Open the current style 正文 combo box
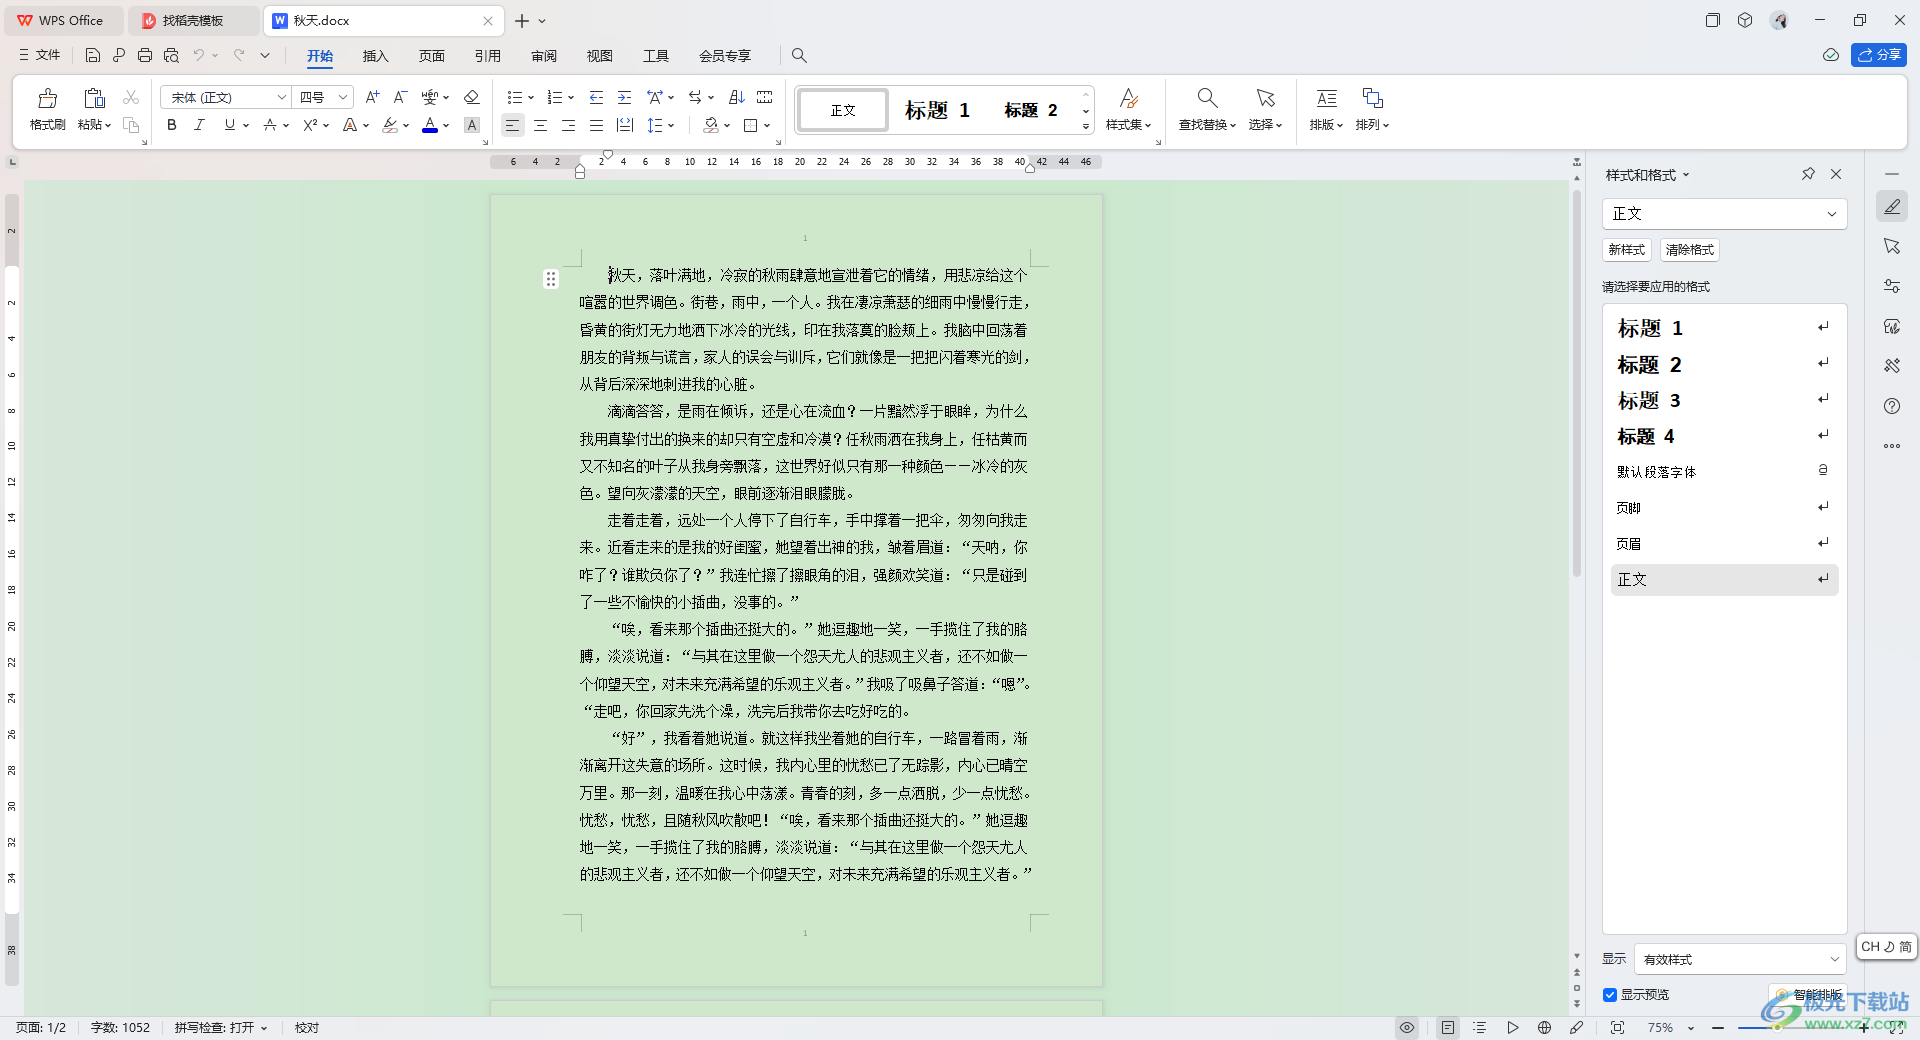This screenshot has width=1920, height=1040. click(x=1724, y=214)
